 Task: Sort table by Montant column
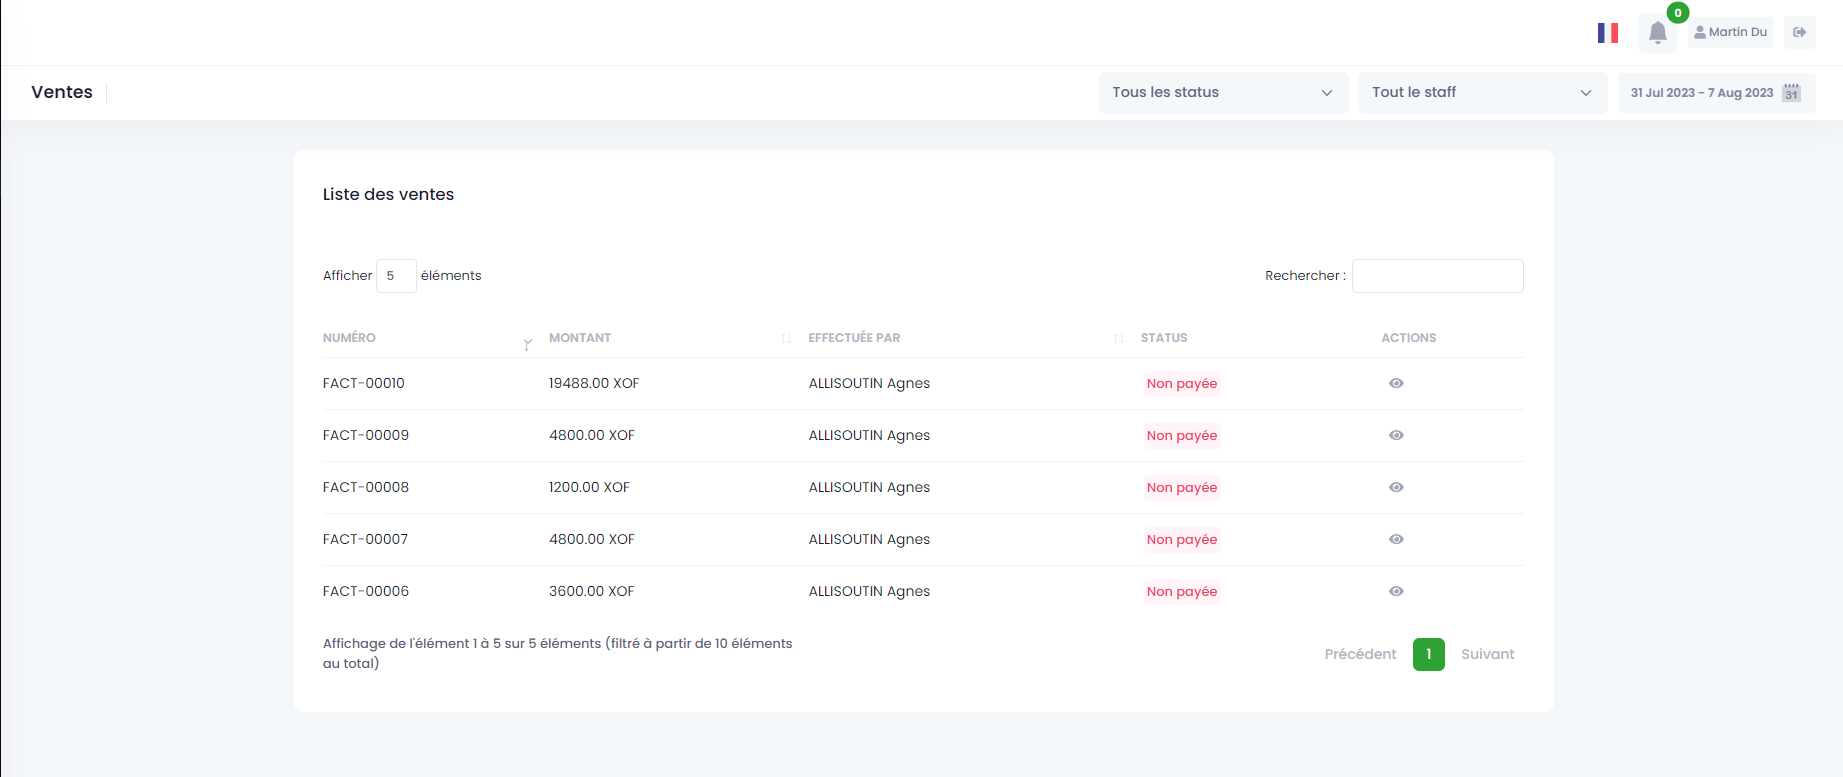tap(580, 338)
